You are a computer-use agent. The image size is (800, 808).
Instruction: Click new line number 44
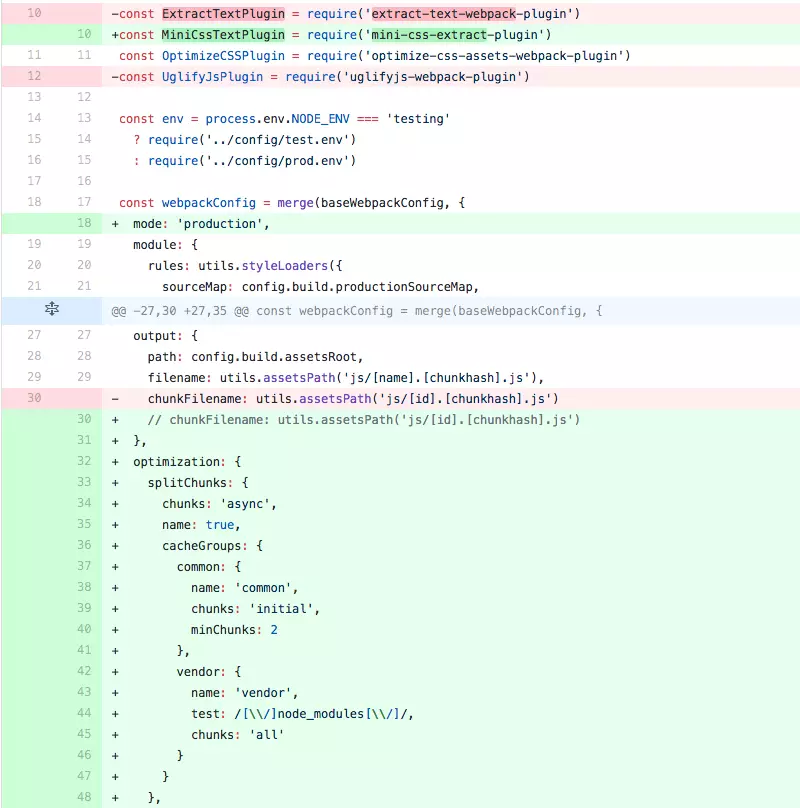pos(84,713)
